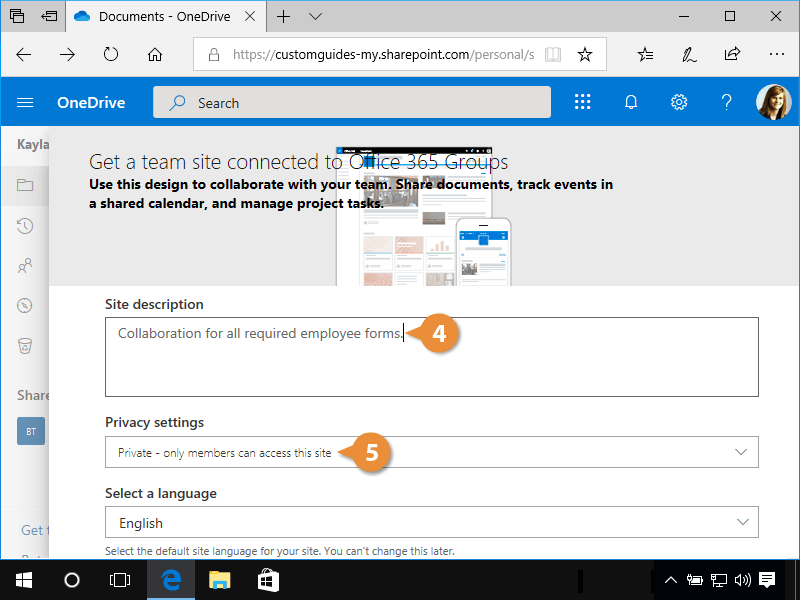
Task: Click the Site description text box
Action: click(x=432, y=357)
